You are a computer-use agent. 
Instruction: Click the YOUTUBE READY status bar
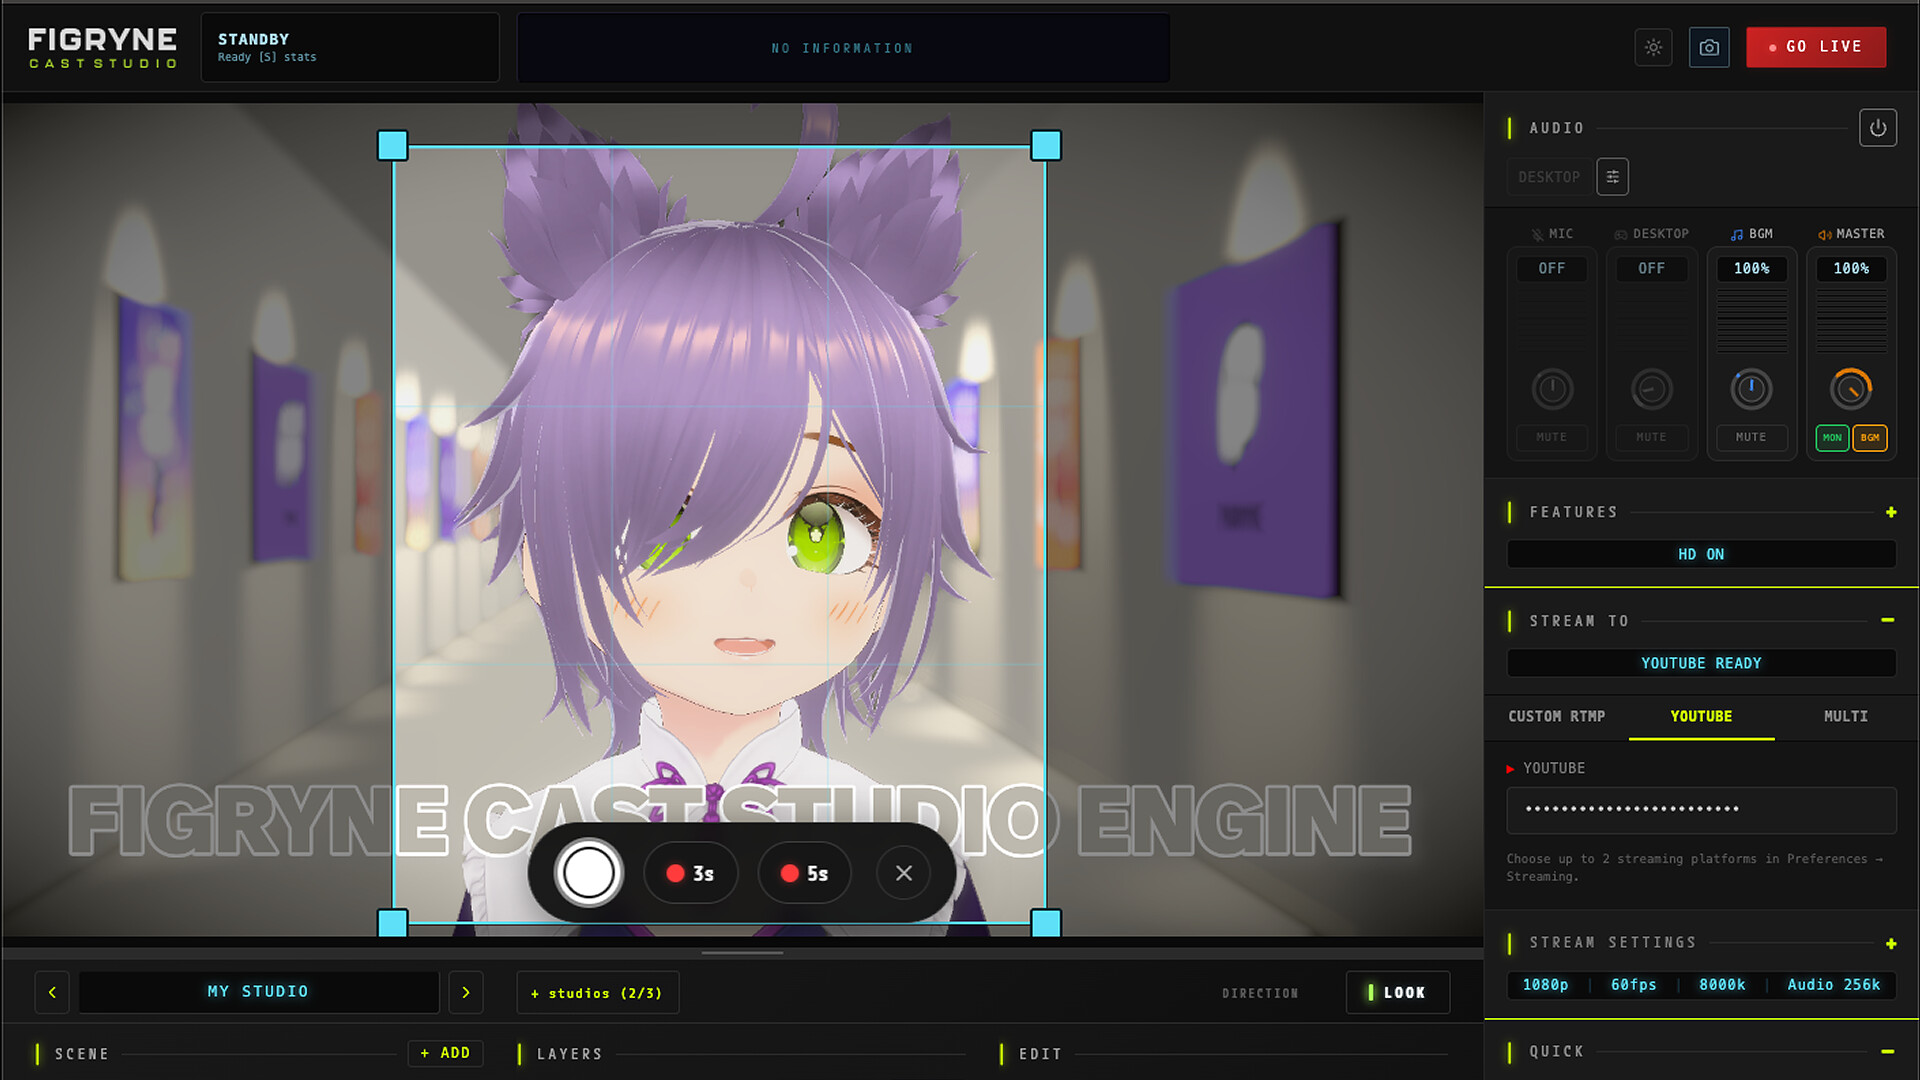[x=1701, y=663]
